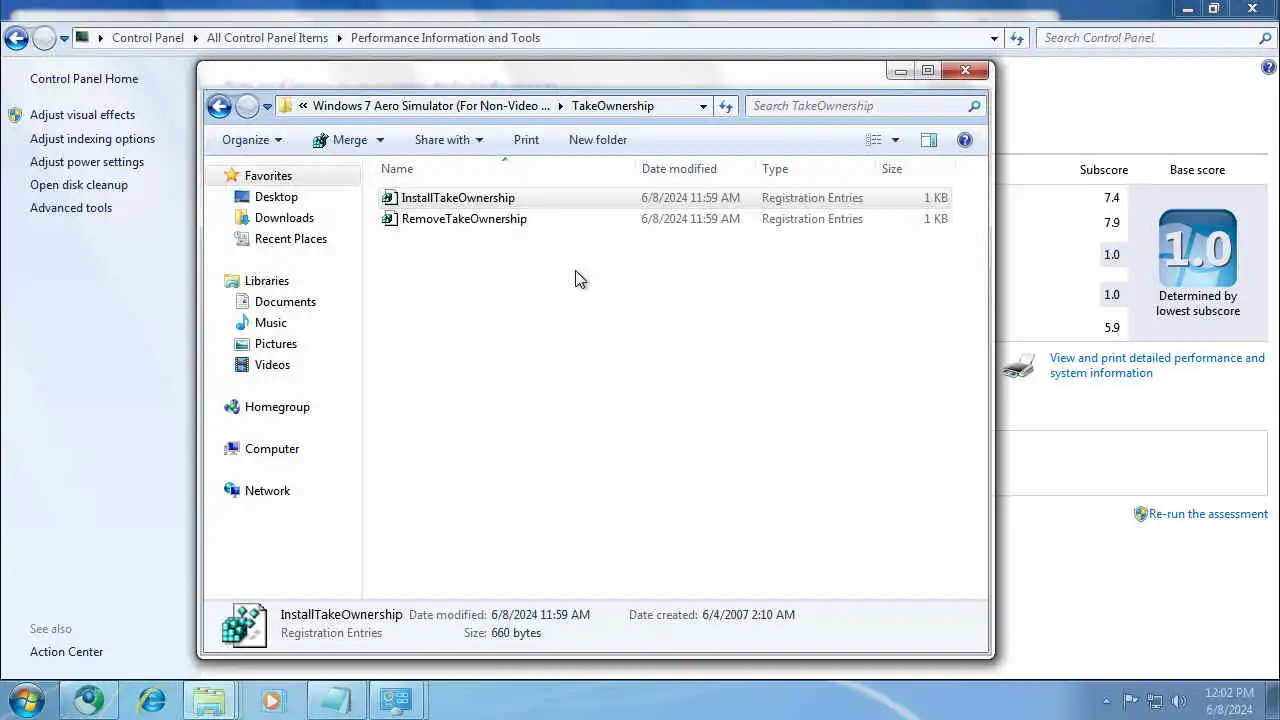The height and width of the screenshot is (720, 1280).
Task: Click Control Panel help icon at top right
Action: click(x=1269, y=68)
